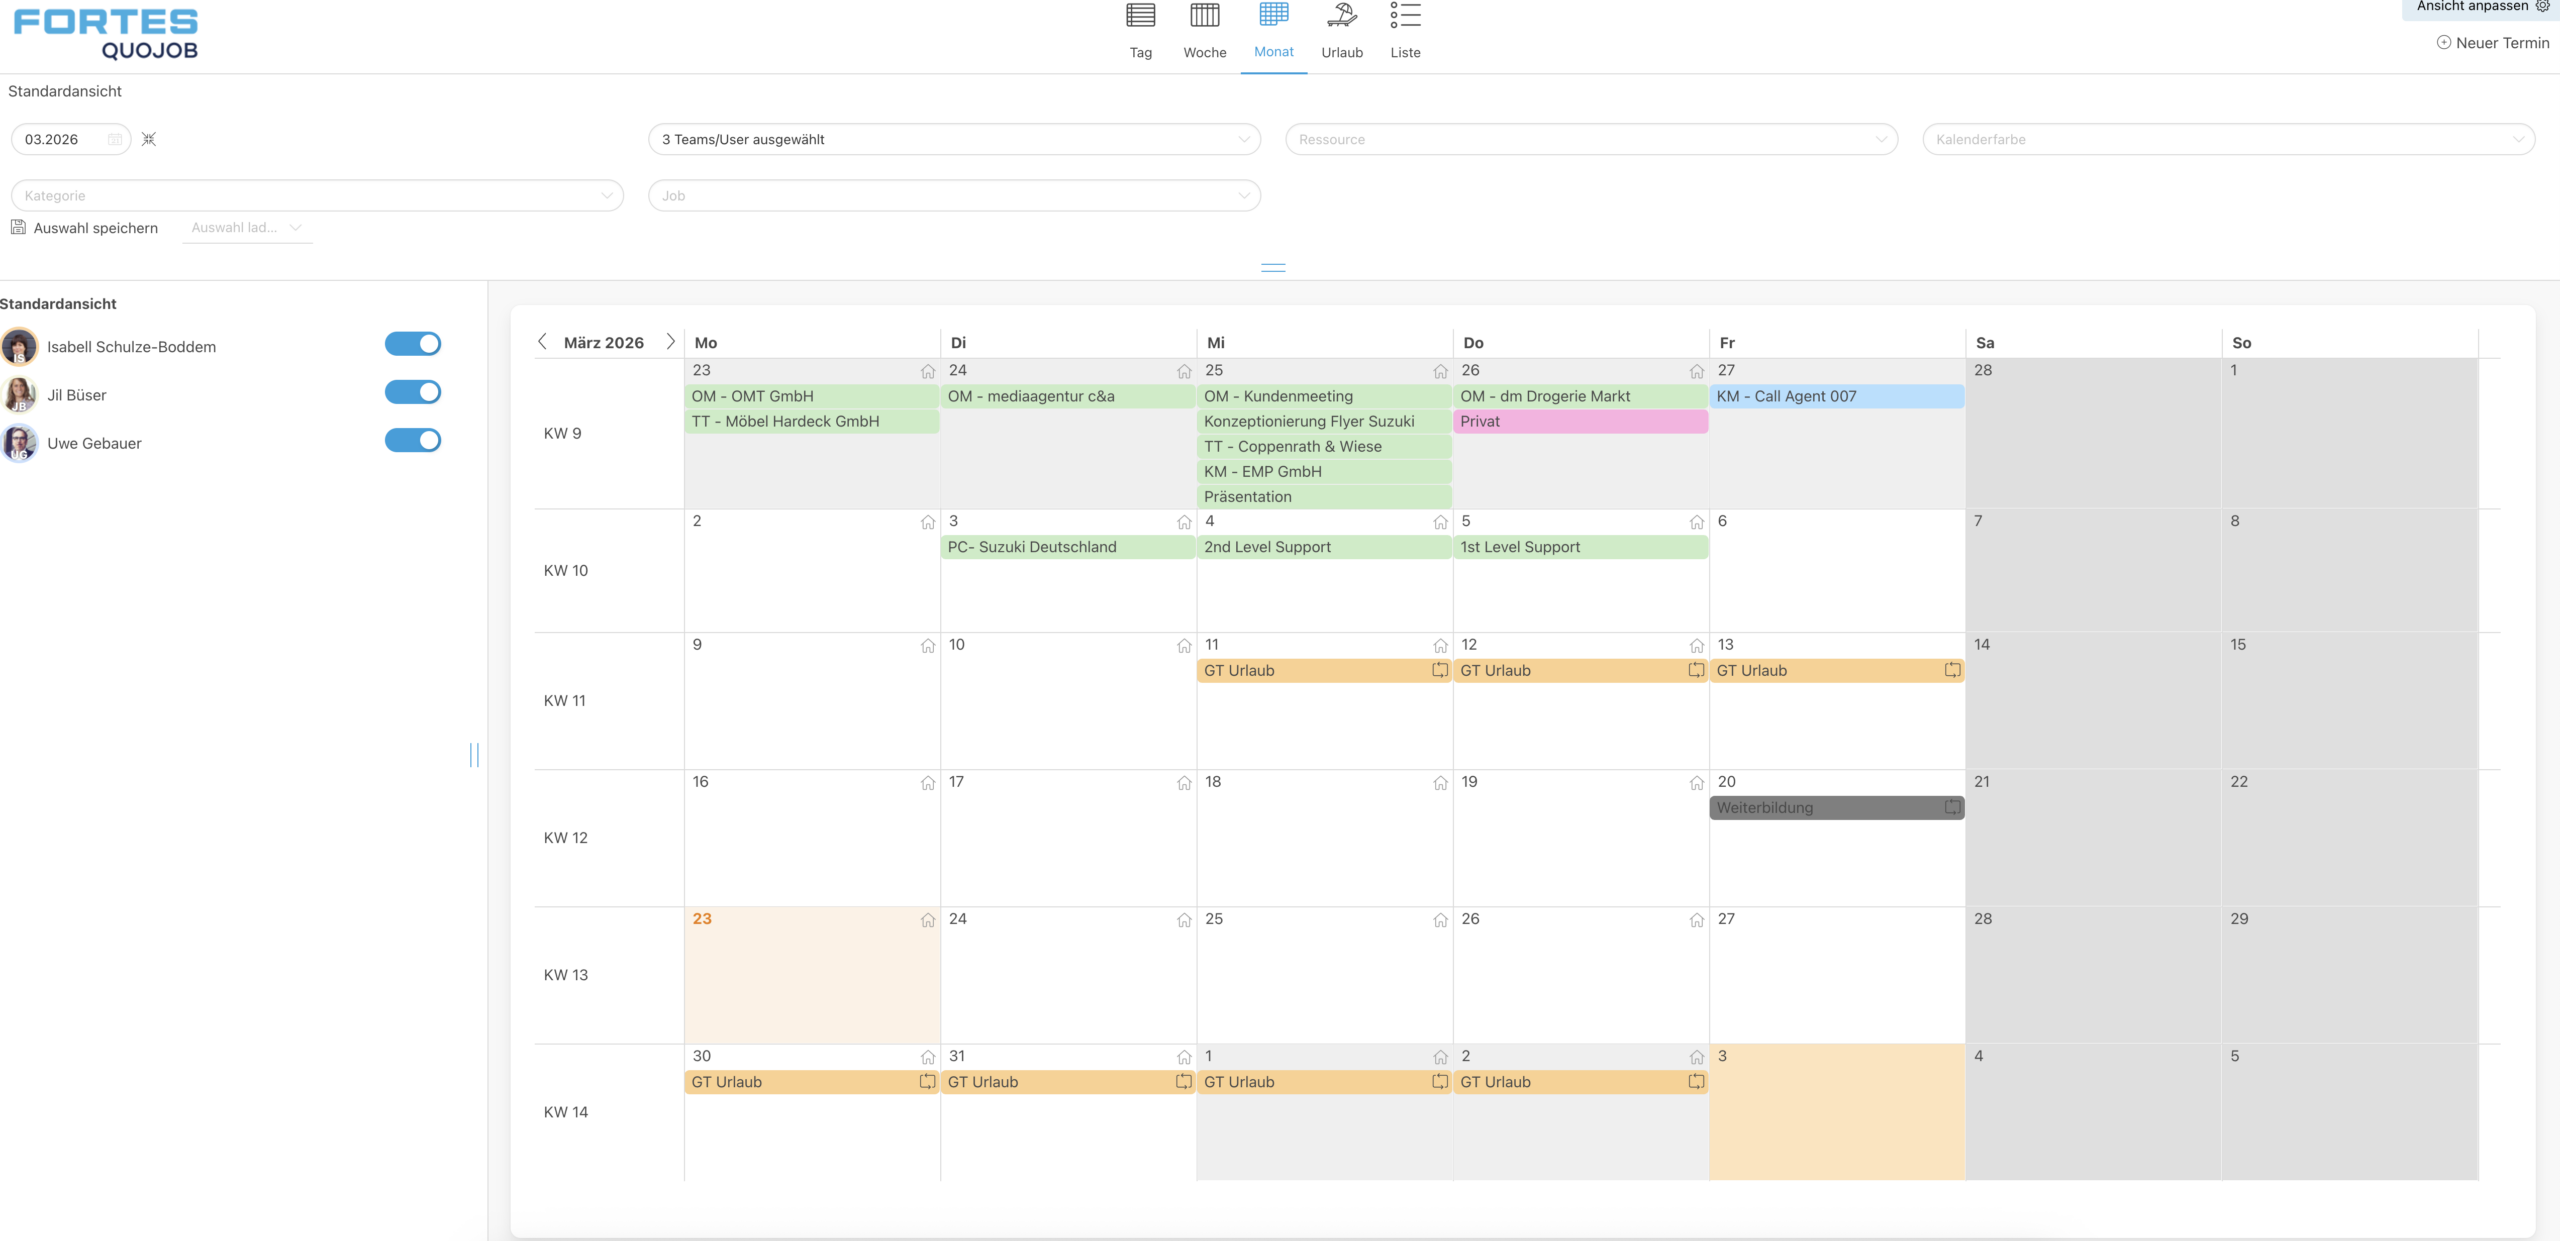
Task: Click the save icon next to Auswahl speichern
Action: point(18,227)
